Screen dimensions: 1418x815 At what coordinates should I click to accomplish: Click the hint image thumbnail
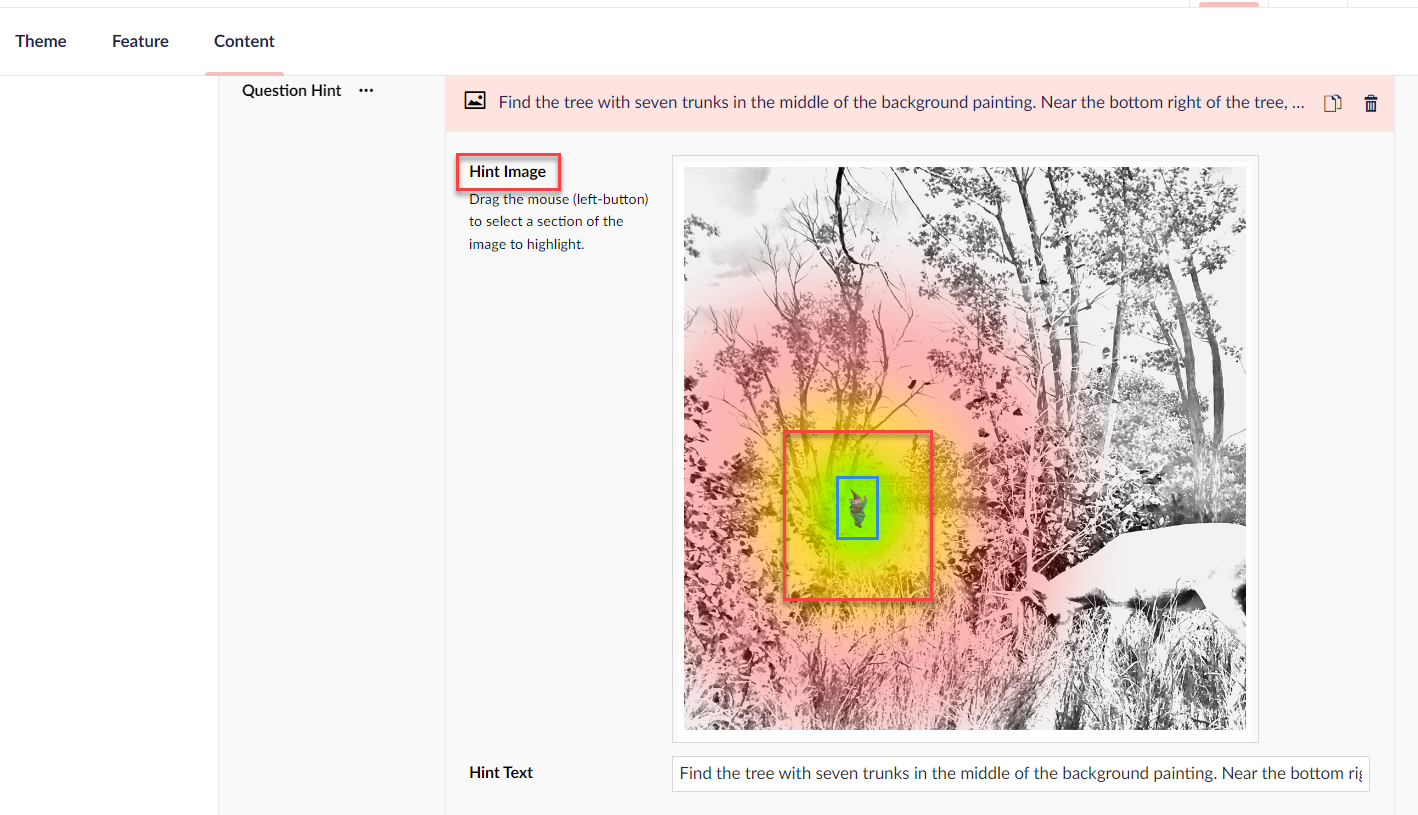pyautogui.click(x=965, y=448)
